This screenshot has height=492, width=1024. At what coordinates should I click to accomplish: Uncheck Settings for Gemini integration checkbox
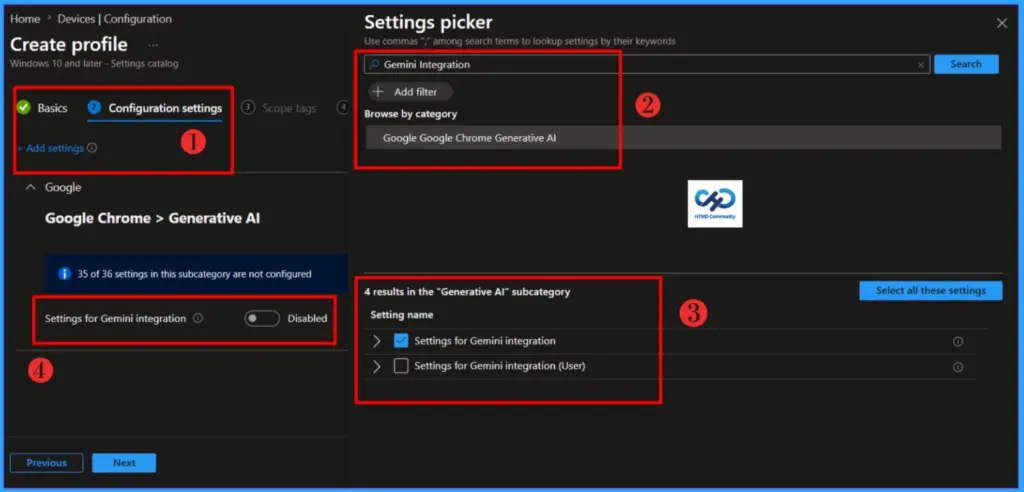coord(401,340)
